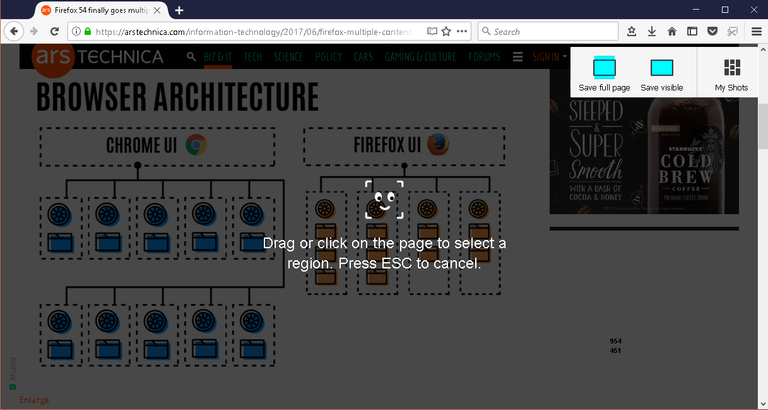Bookmark this page with the star icon
The image size is (768, 410).
click(x=446, y=32)
